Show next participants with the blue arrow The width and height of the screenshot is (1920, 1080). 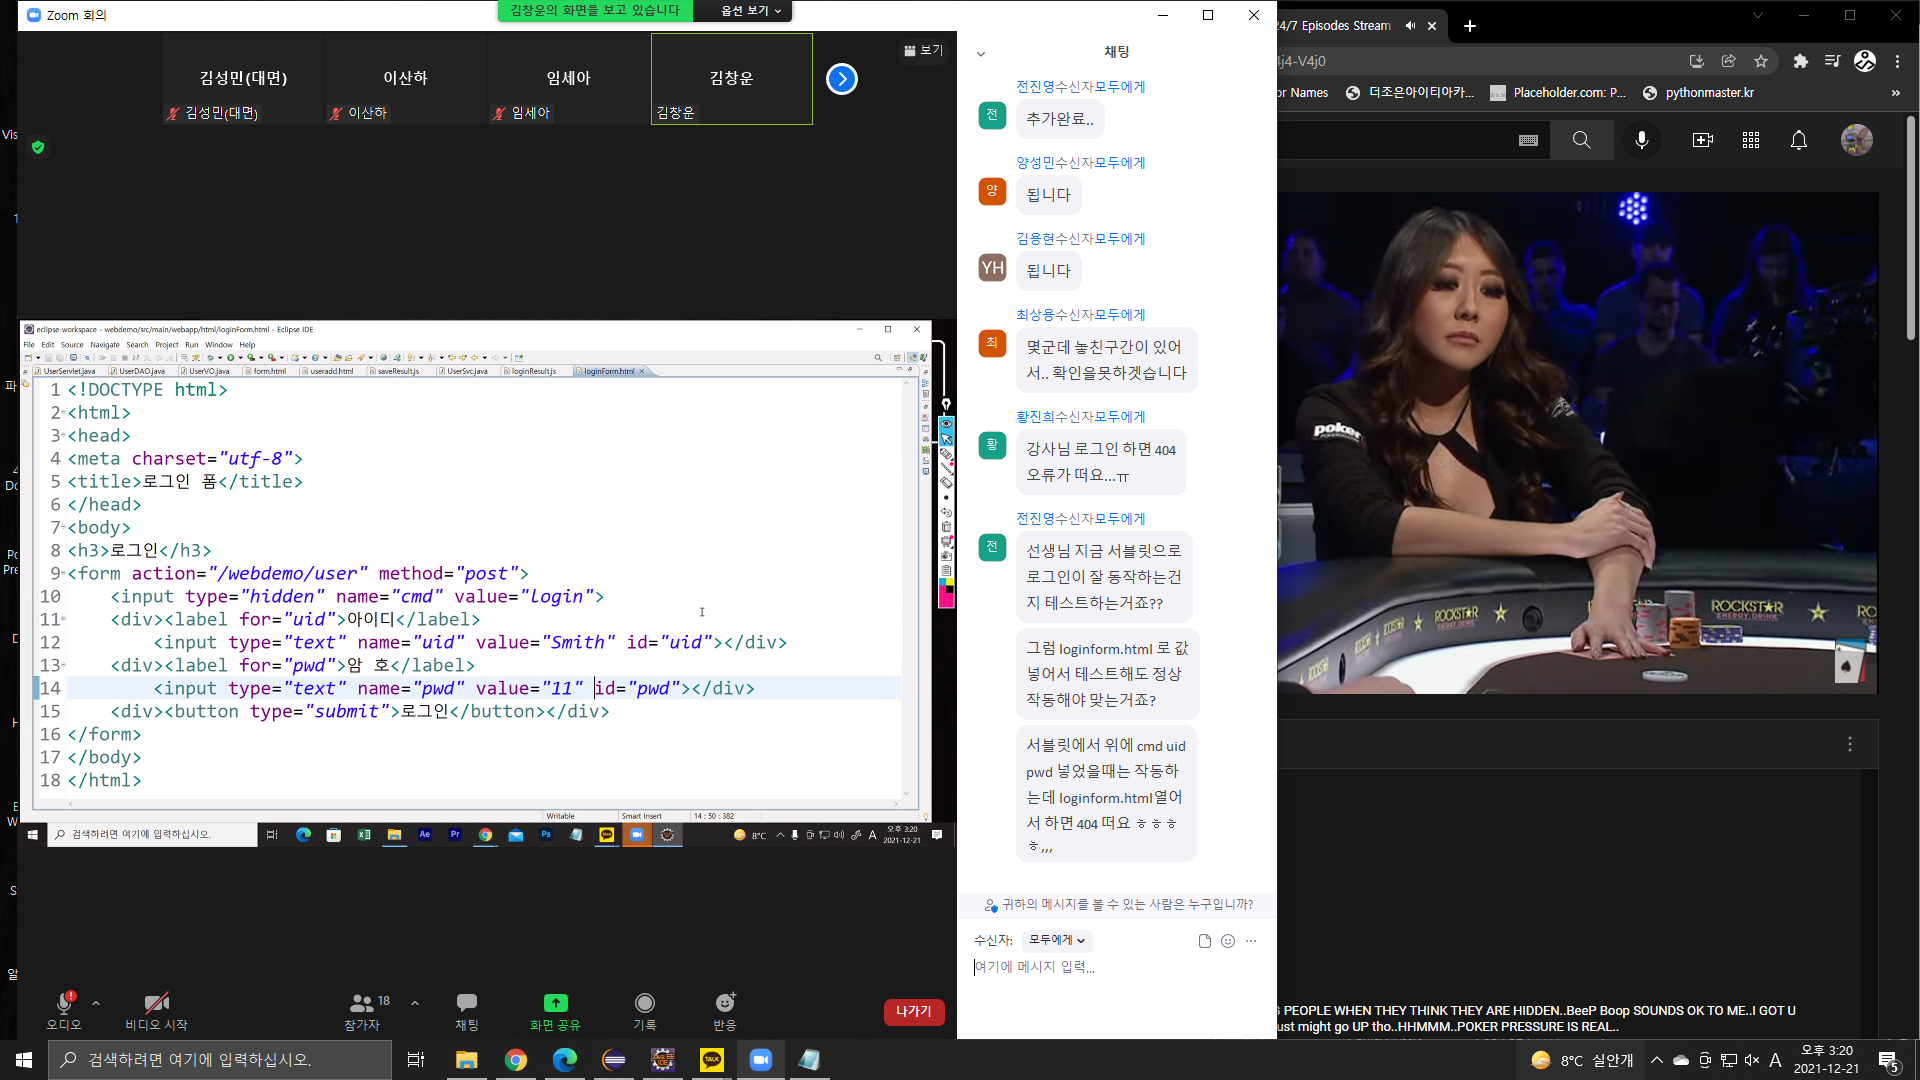[842, 79]
